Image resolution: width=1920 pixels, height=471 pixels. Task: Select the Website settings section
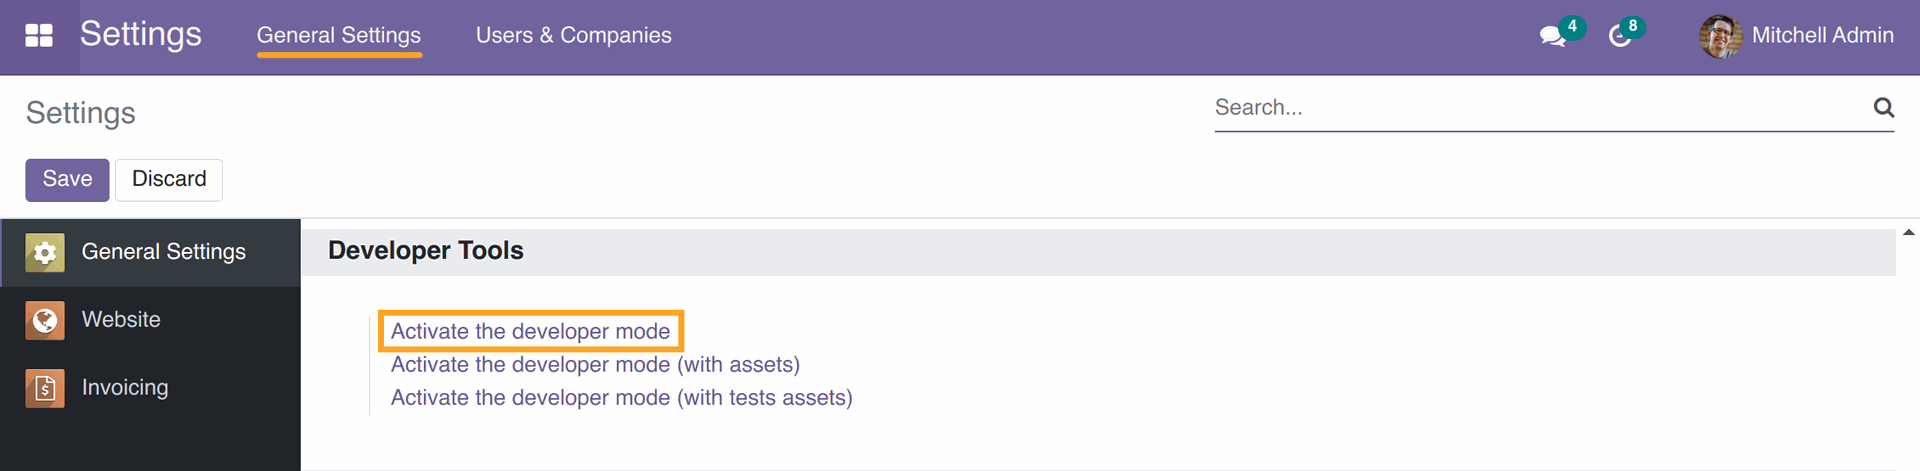click(x=150, y=320)
